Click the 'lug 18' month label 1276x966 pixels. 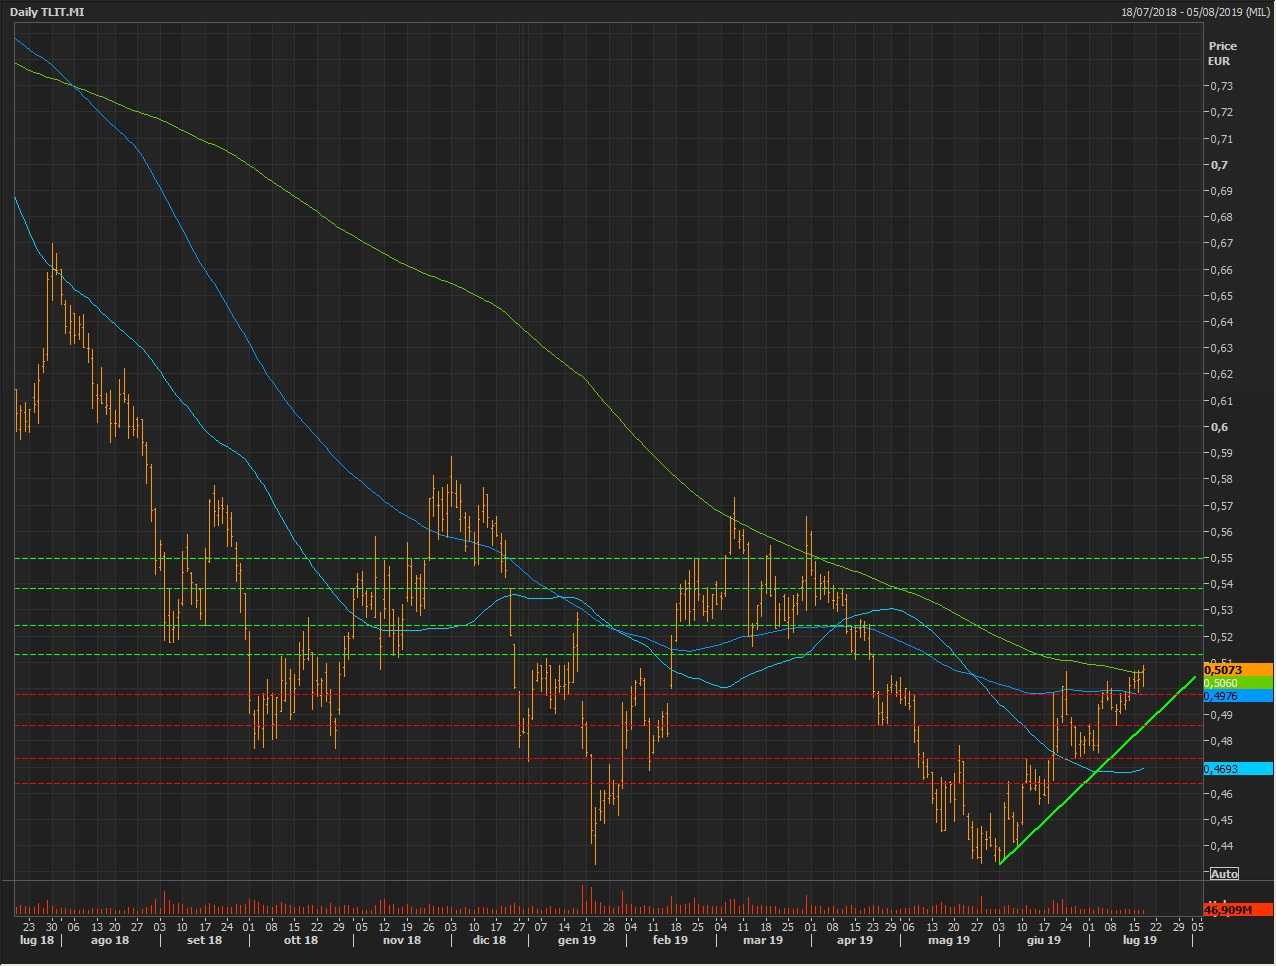(37, 940)
